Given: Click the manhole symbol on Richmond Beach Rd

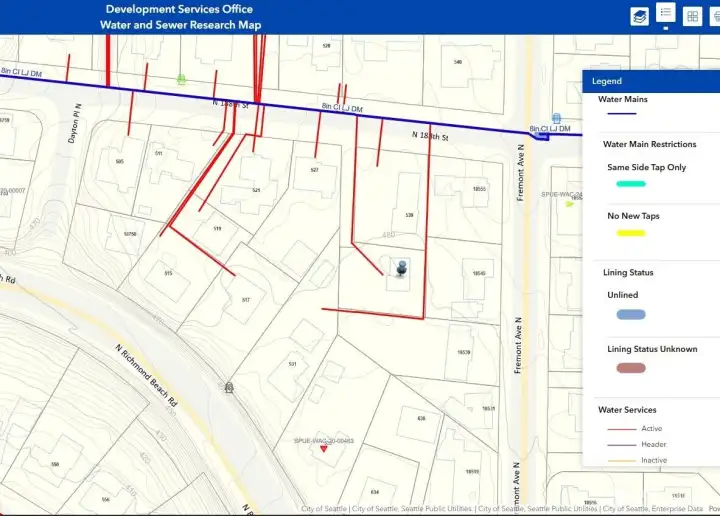Looking at the screenshot, I should coord(230,386).
